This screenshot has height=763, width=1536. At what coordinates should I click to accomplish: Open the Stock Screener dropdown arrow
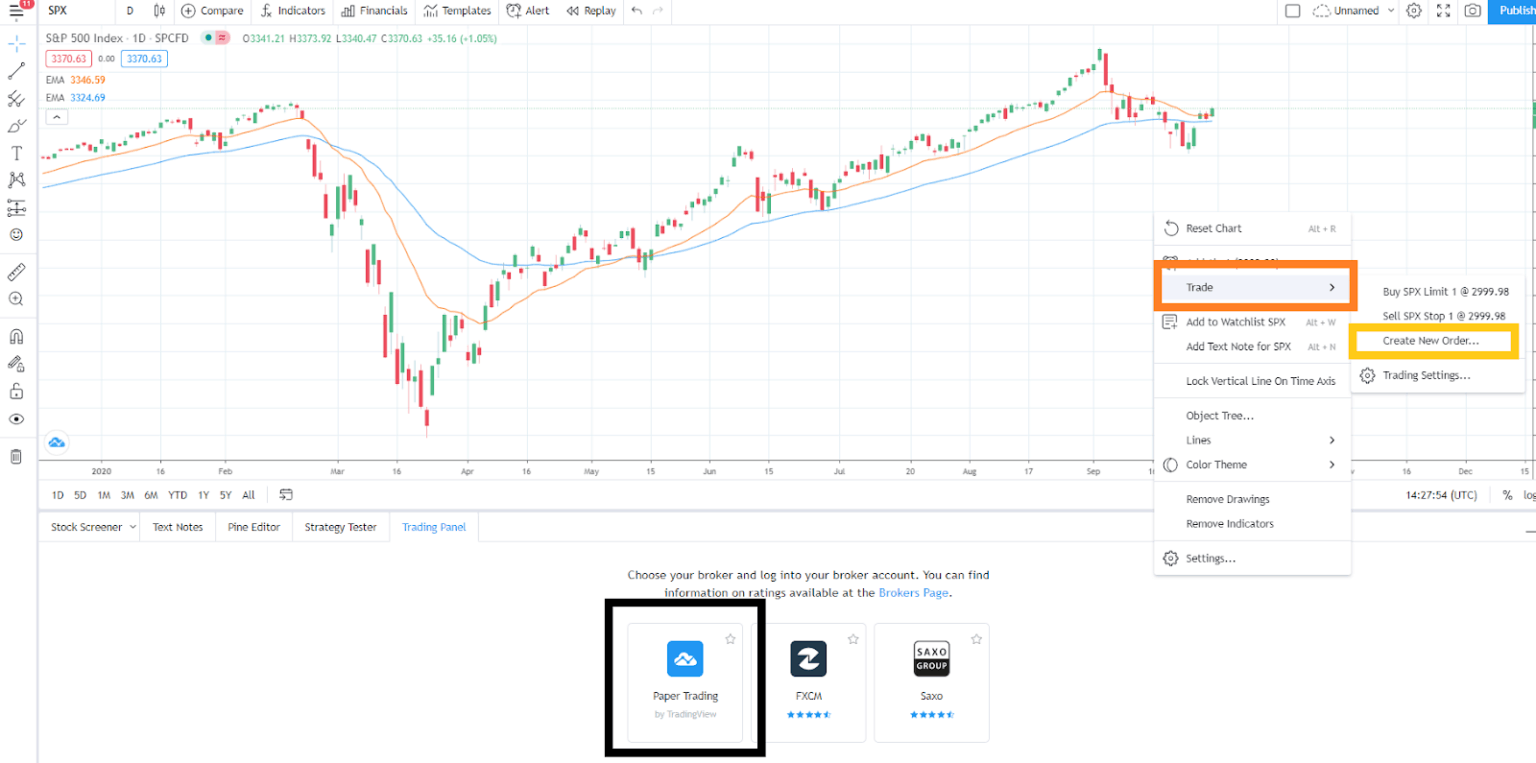pyautogui.click(x=133, y=527)
